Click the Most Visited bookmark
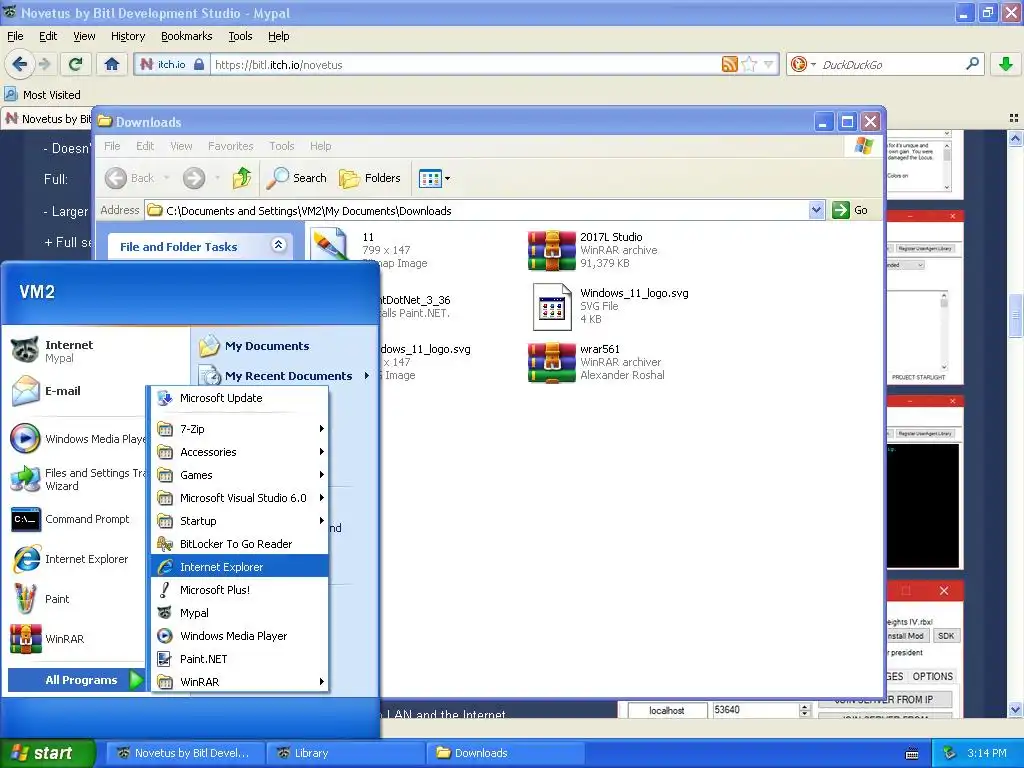Viewport: 1024px width, 768px height. tap(43, 95)
